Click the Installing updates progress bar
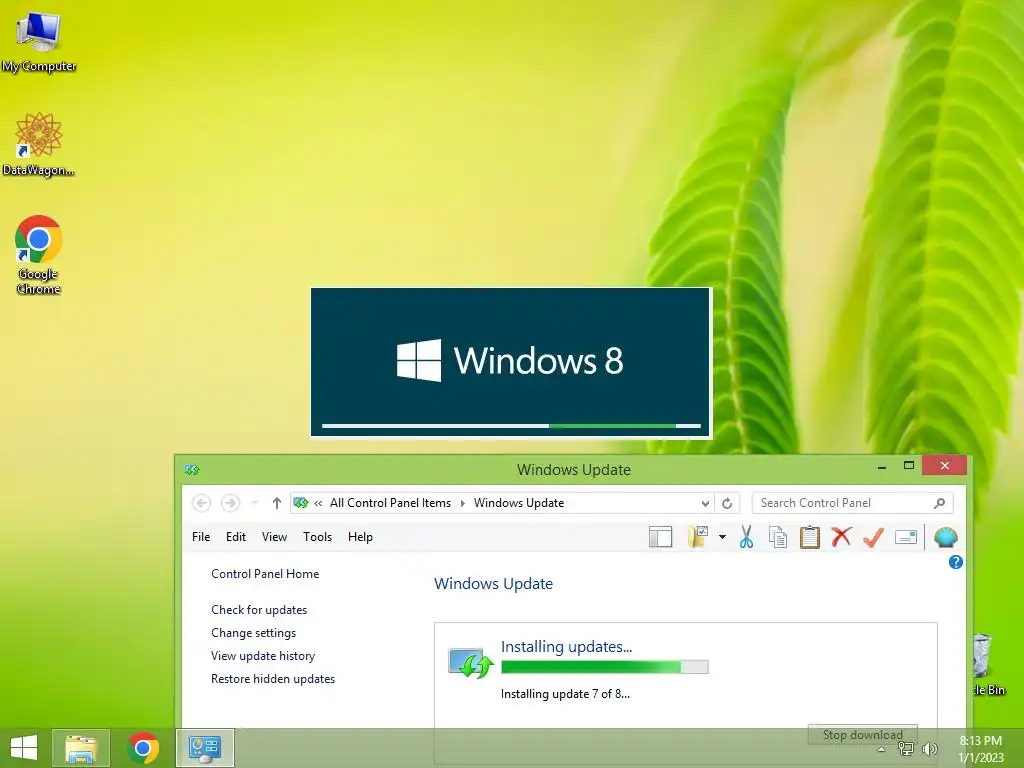The image size is (1024, 768). [x=605, y=667]
